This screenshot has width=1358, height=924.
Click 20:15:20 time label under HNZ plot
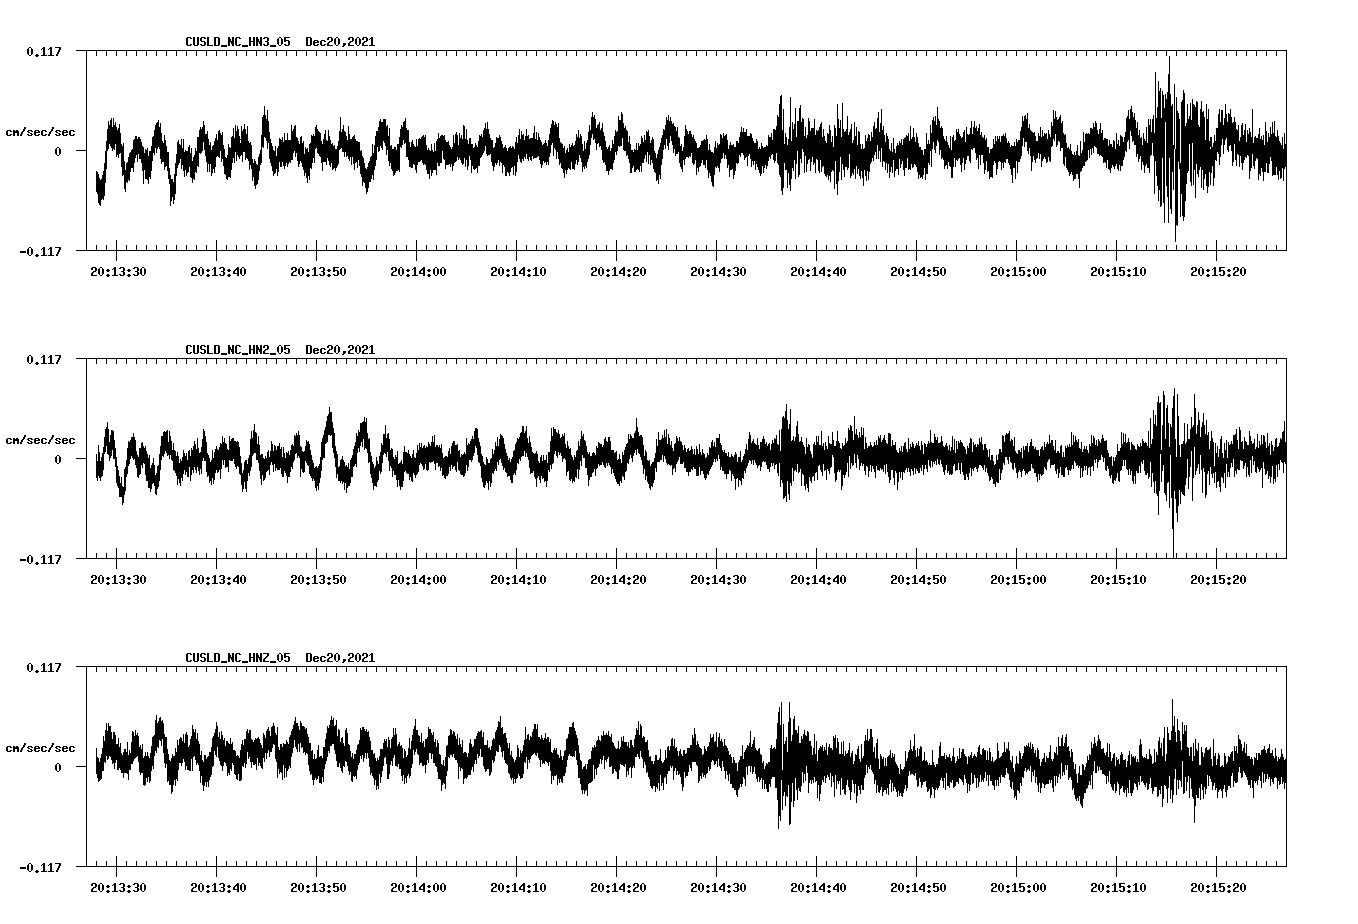[x=1218, y=887]
